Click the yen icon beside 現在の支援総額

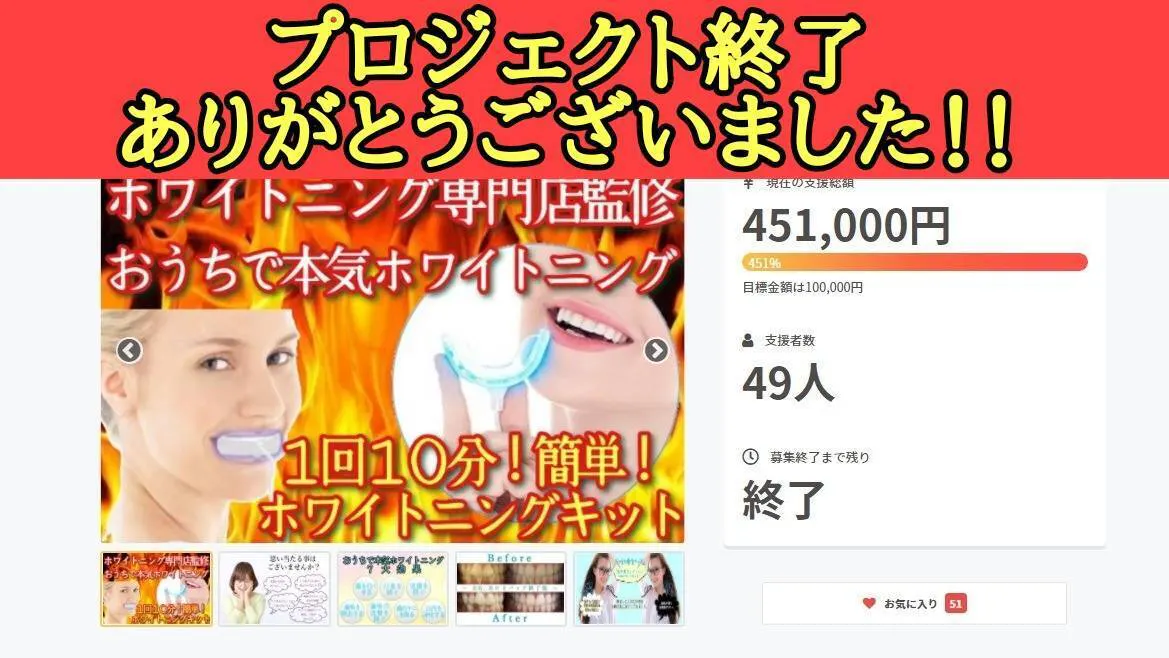click(x=748, y=183)
